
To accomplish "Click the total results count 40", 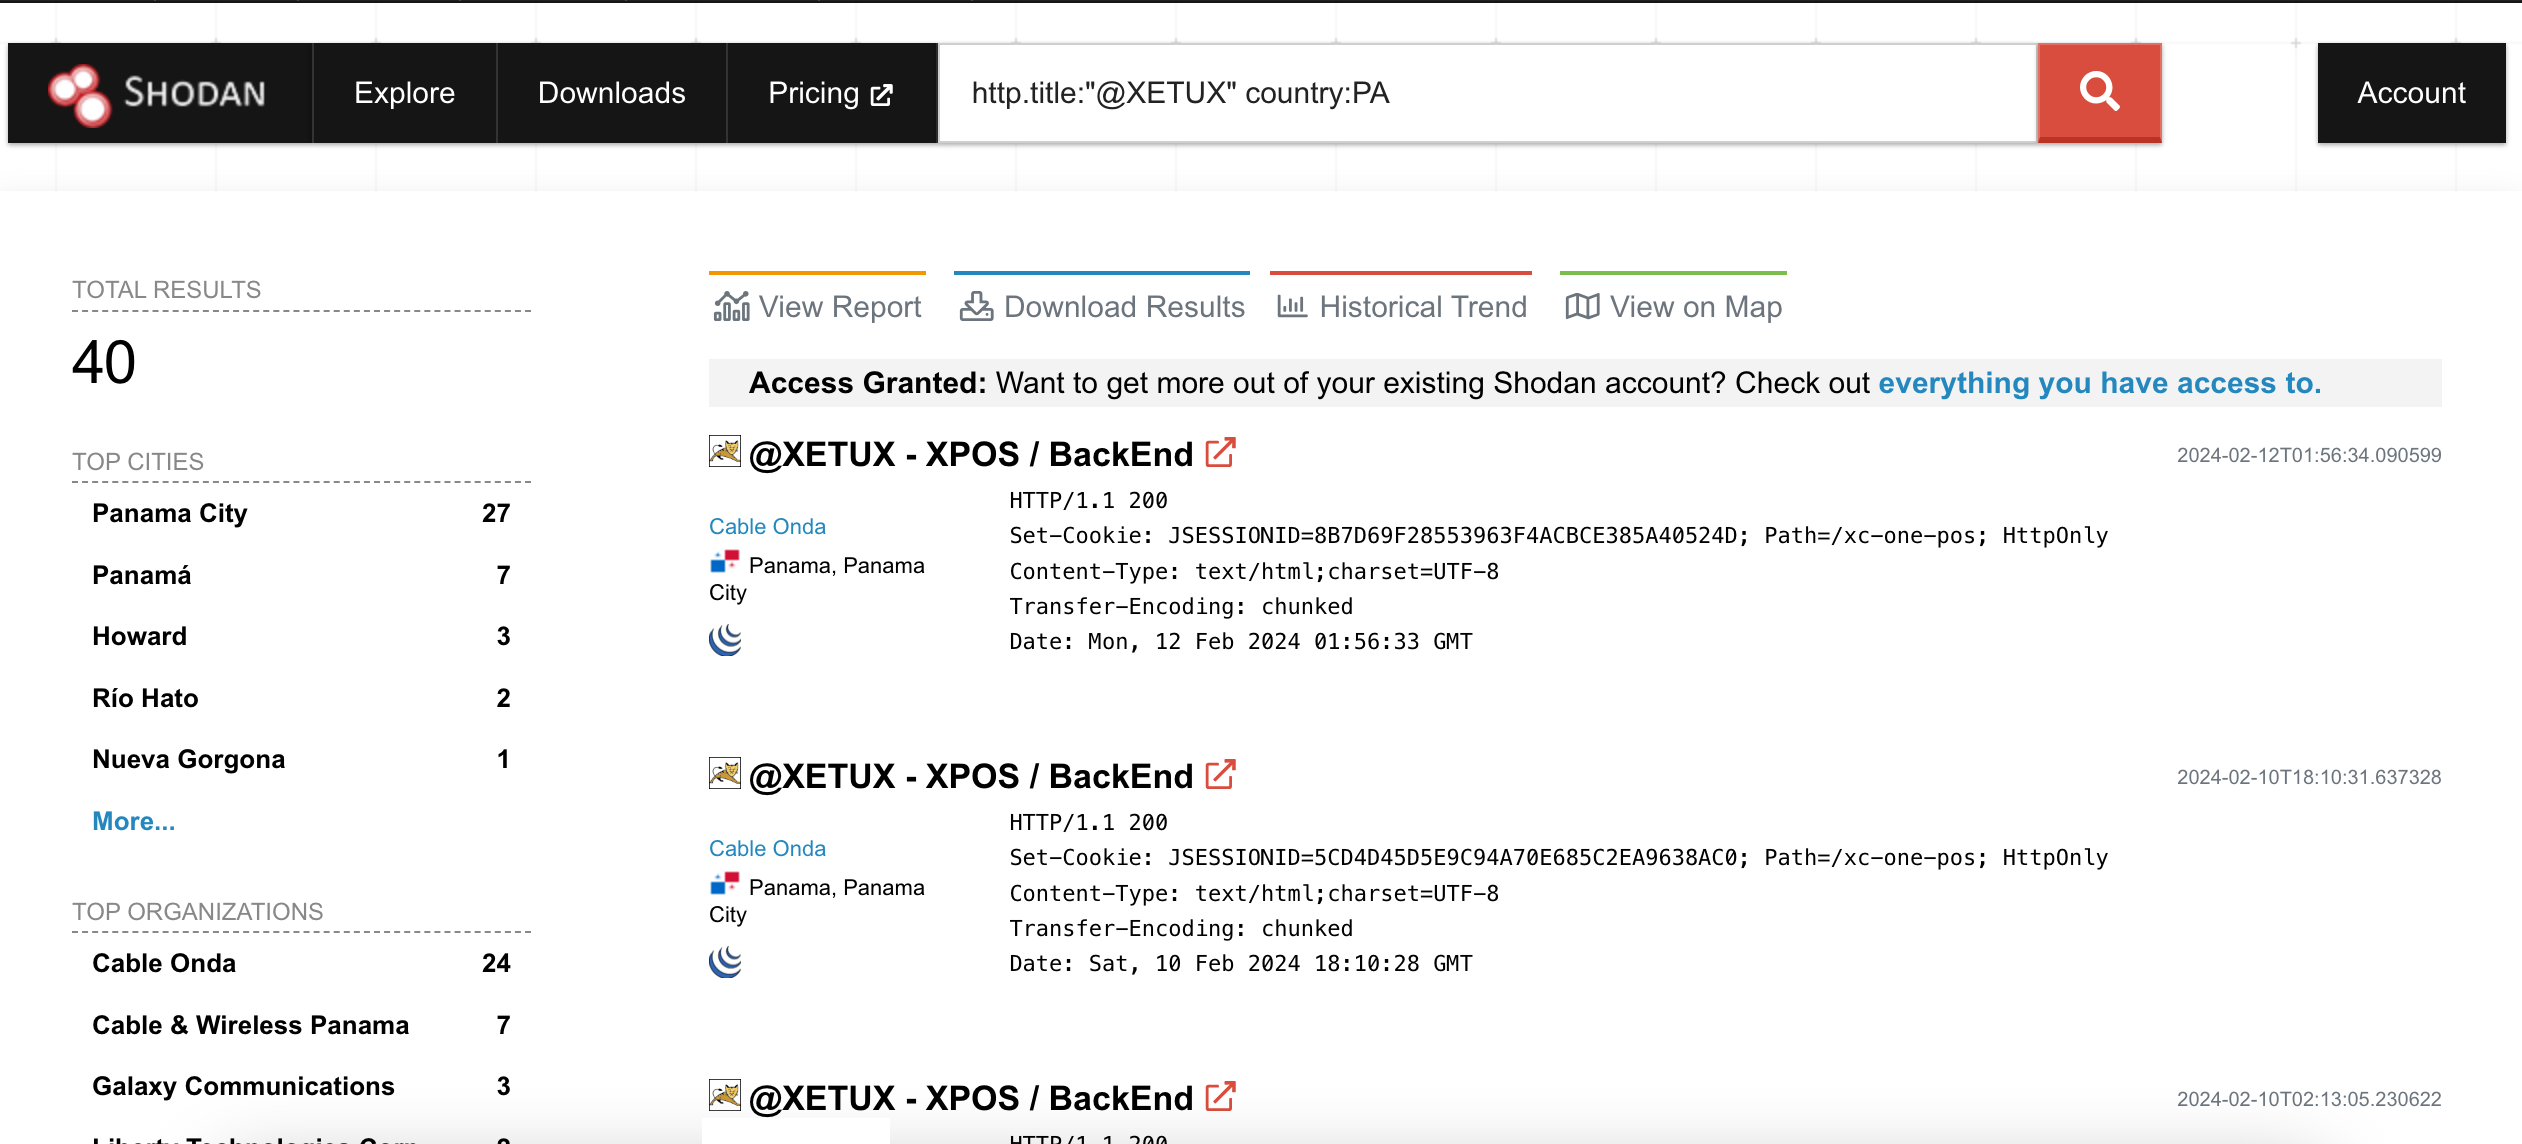I will coord(104,362).
